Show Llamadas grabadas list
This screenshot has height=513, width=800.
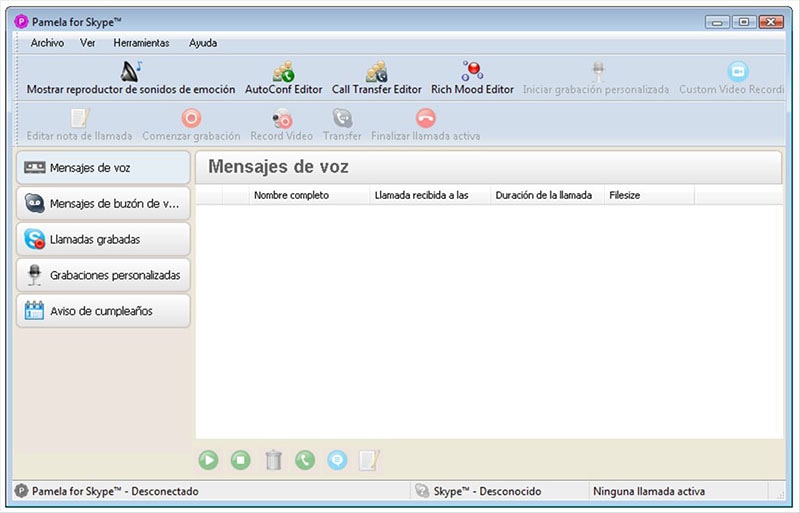pos(103,239)
